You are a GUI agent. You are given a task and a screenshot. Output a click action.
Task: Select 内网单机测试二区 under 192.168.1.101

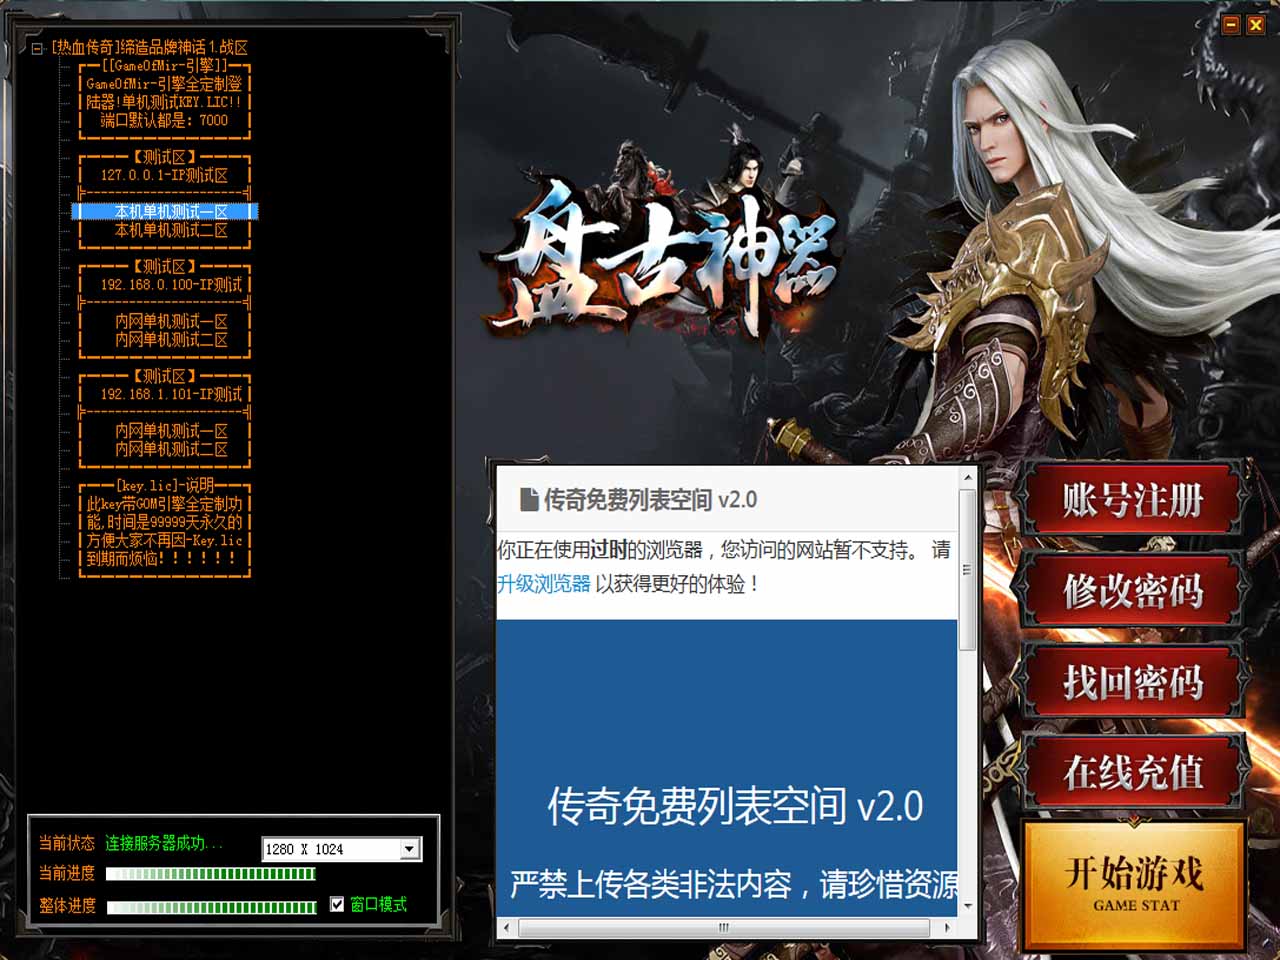[171, 449]
